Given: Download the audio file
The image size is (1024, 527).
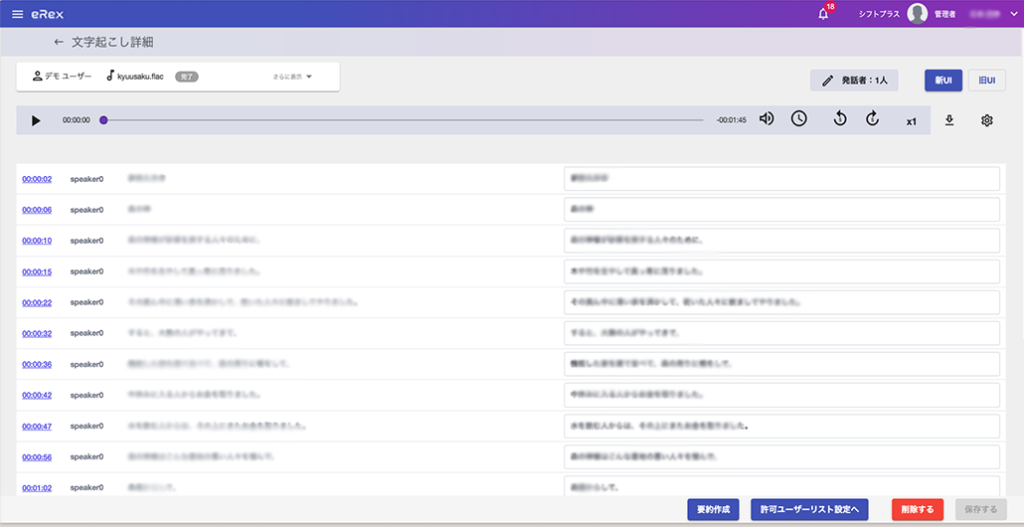Looking at the screenshot, I should (949, 120).
